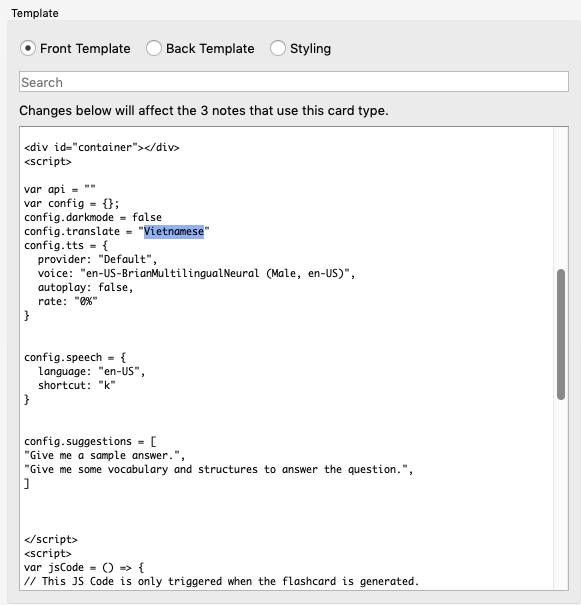Click the provider: "Default" line

[x=98, y=259]
